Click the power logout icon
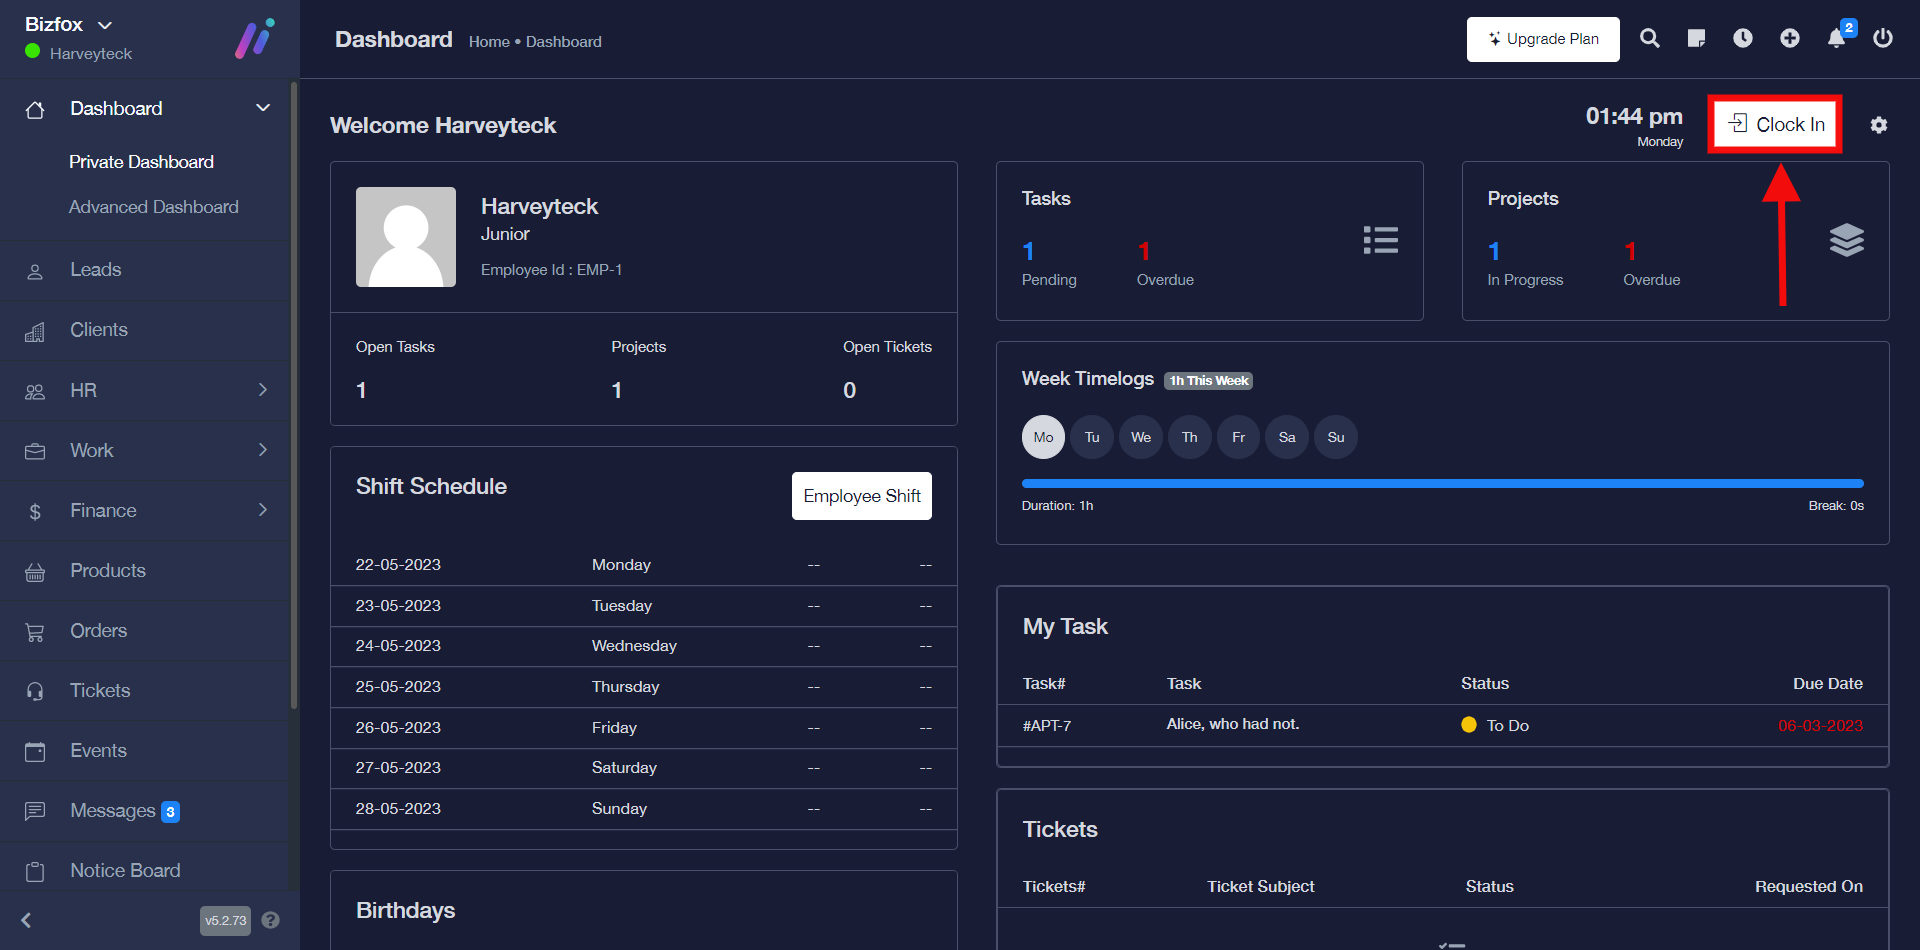This screenshot has height=950, width=1920. (x=1882, y=38)
